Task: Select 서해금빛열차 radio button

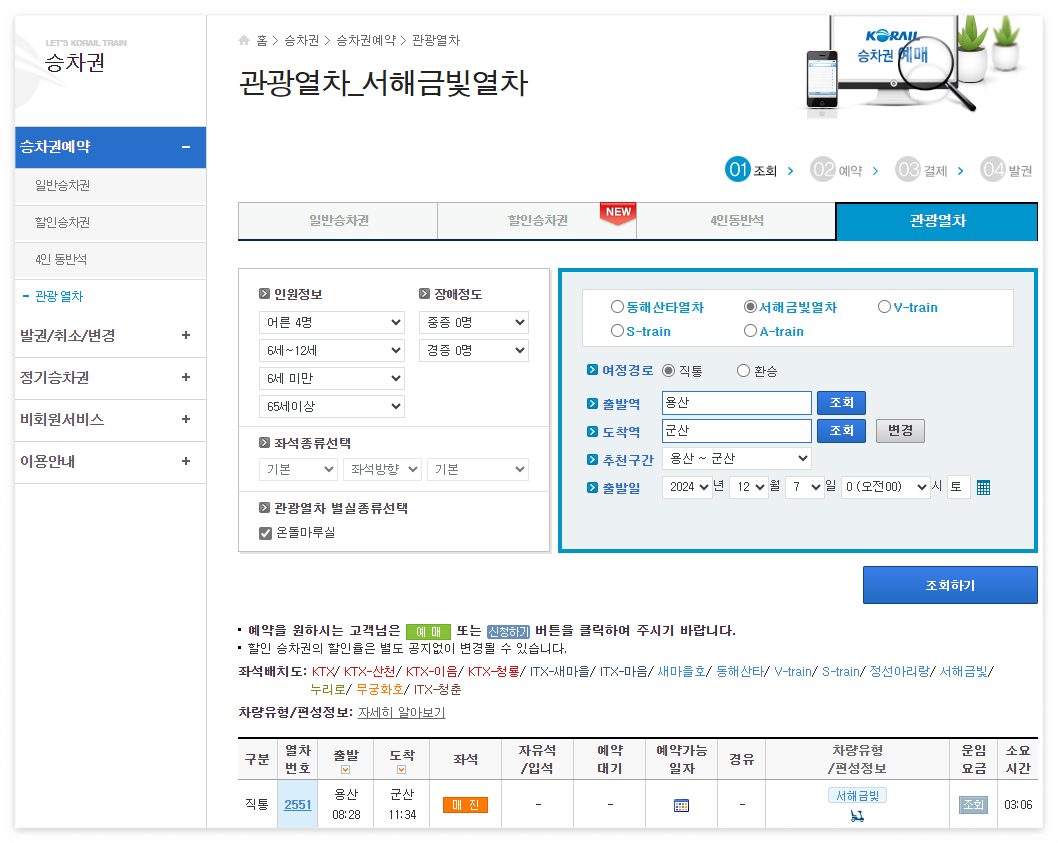Action: point(750,307)
